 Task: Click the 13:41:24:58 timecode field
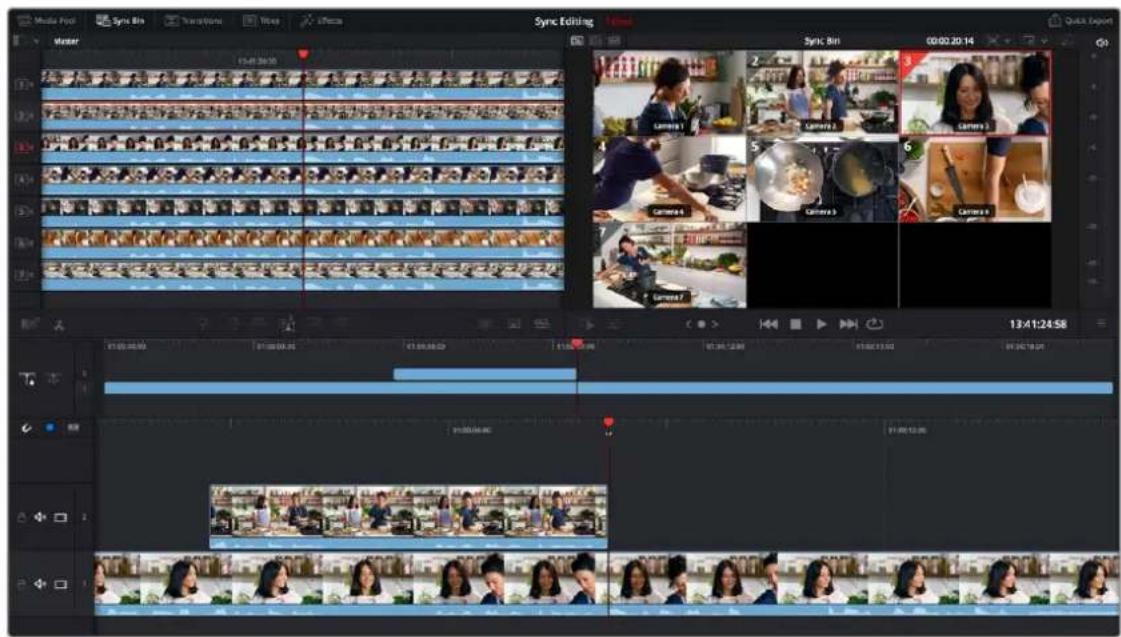click(1037, 324)
